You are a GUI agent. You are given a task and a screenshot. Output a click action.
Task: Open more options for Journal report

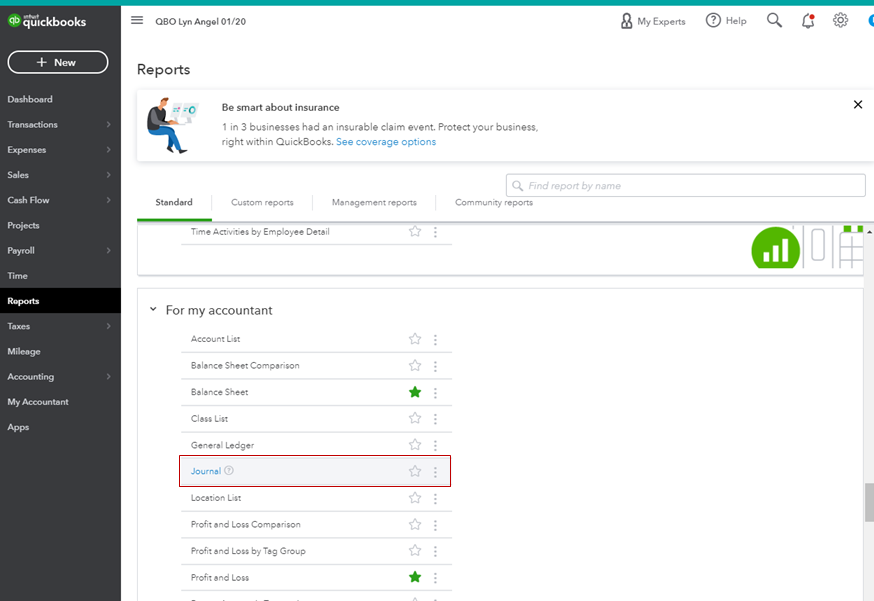tap(435, 472)
